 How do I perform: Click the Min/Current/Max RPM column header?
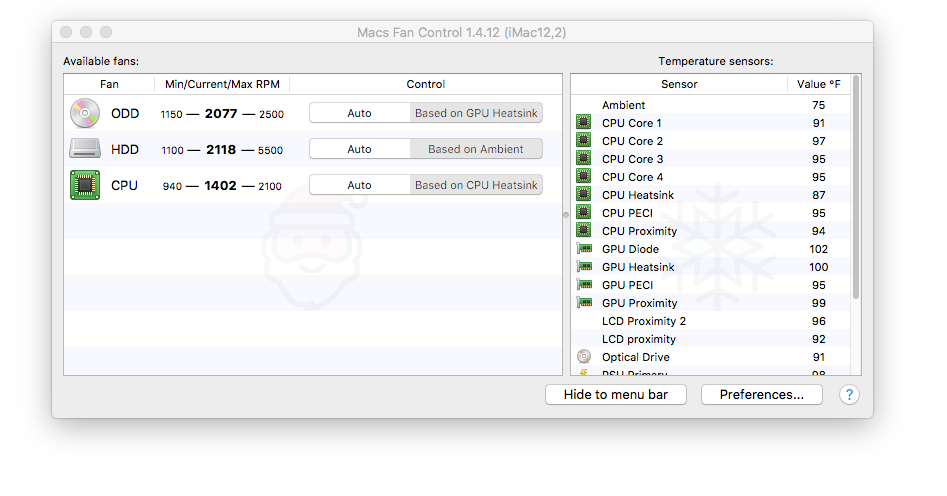(222, 84)
